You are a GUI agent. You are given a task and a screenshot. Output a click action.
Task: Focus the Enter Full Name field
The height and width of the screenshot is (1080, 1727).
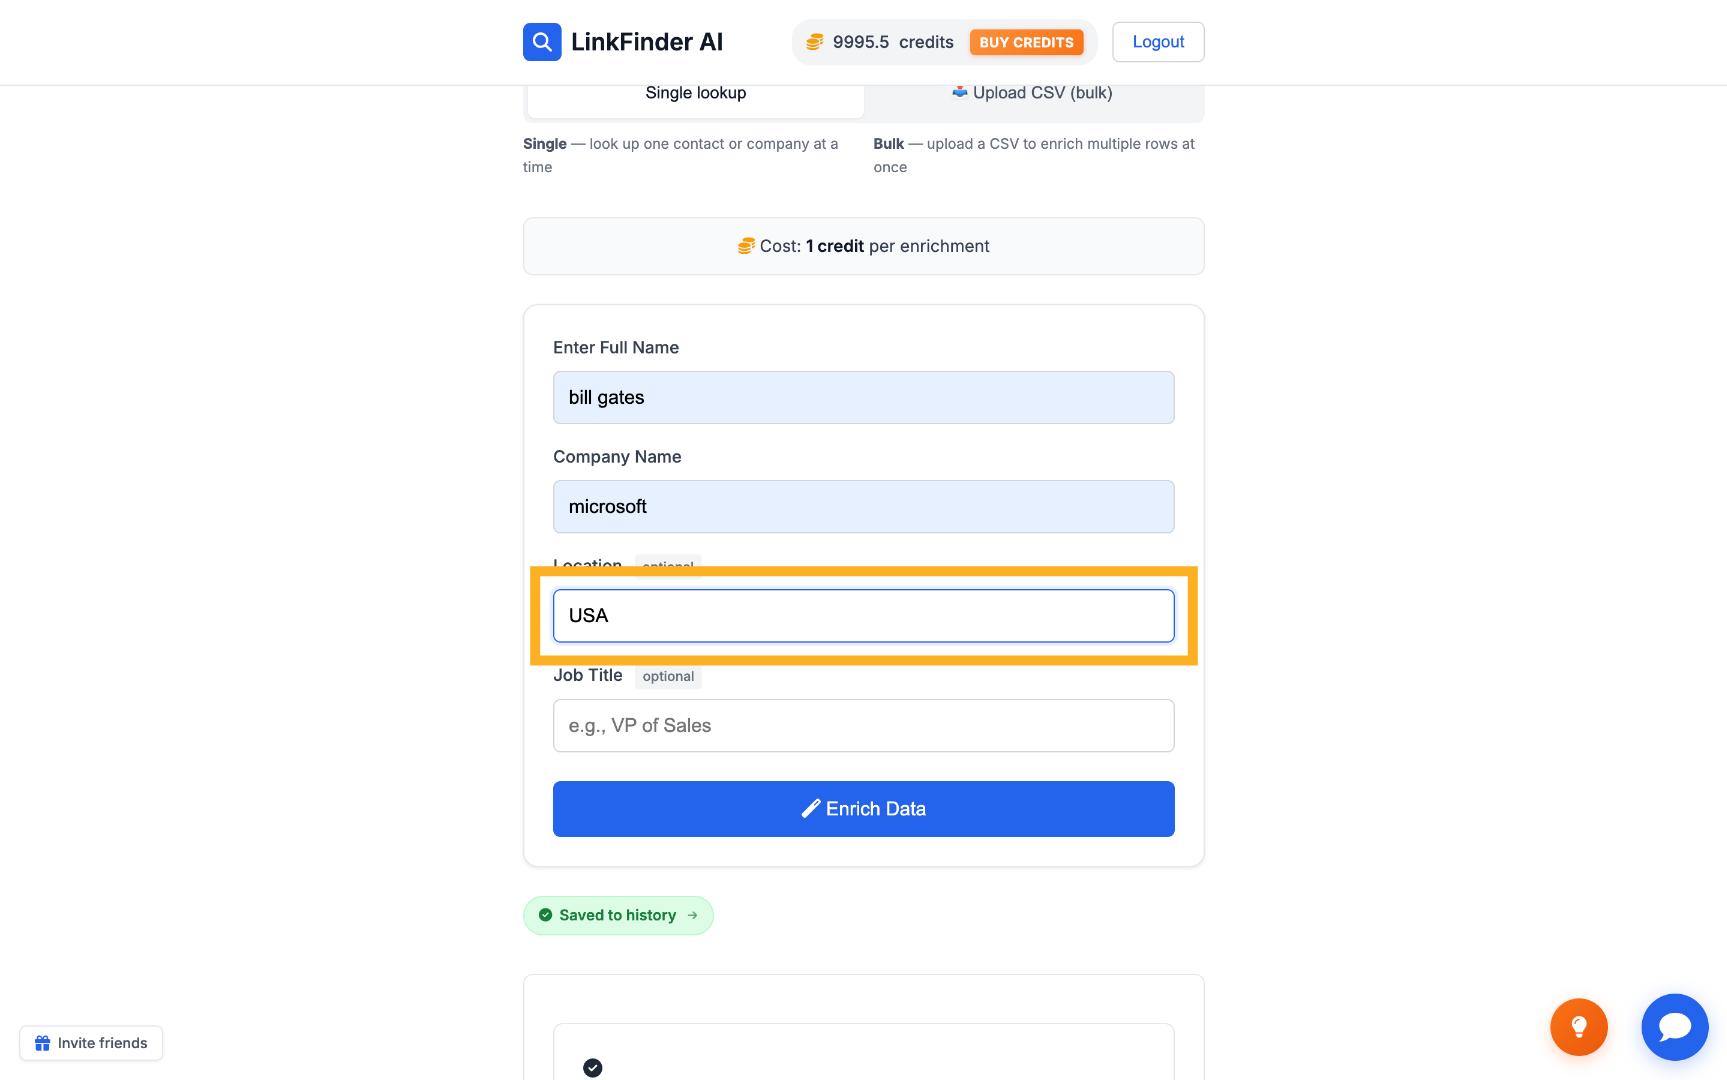pos(864,398)
